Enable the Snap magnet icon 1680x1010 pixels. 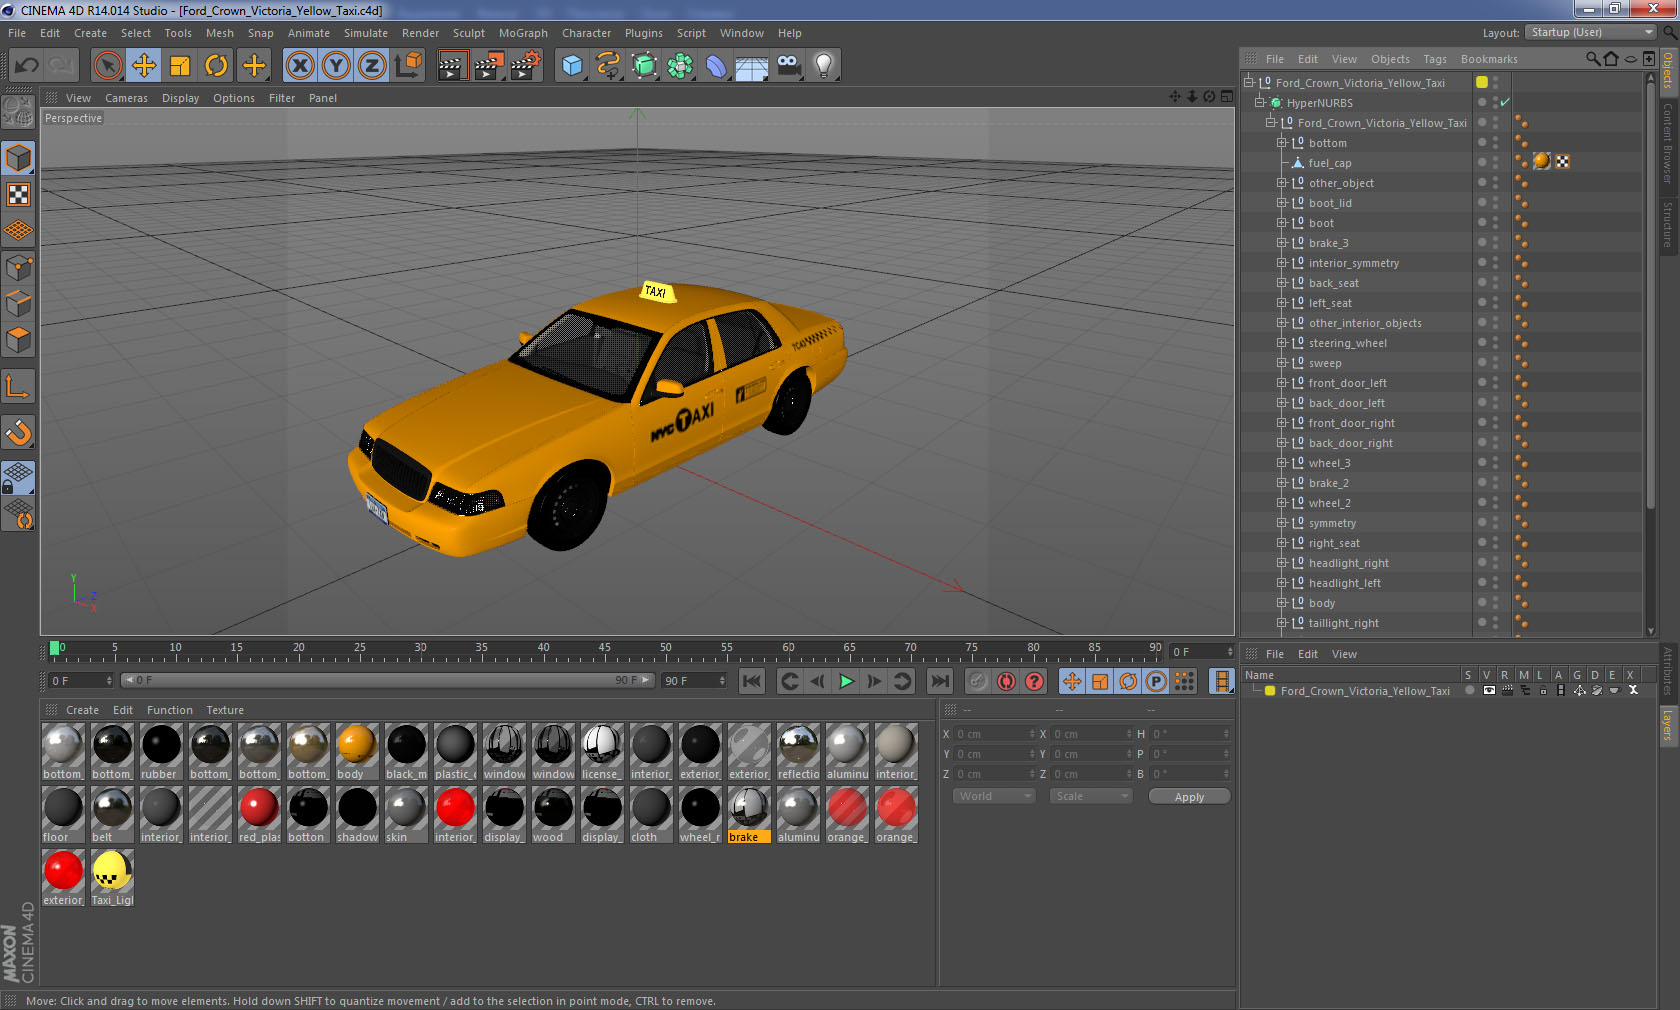pos(19,433)
